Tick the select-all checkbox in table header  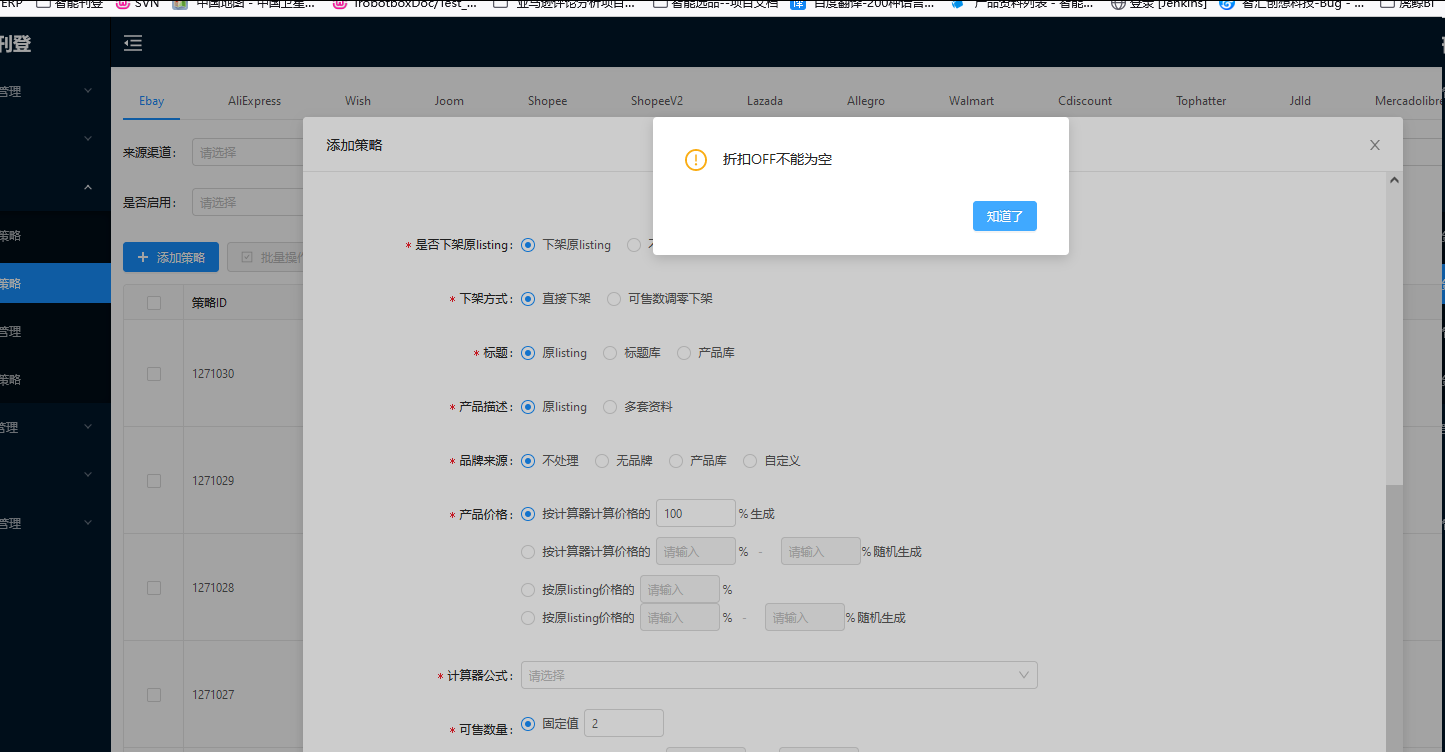(x=154, y=303)
